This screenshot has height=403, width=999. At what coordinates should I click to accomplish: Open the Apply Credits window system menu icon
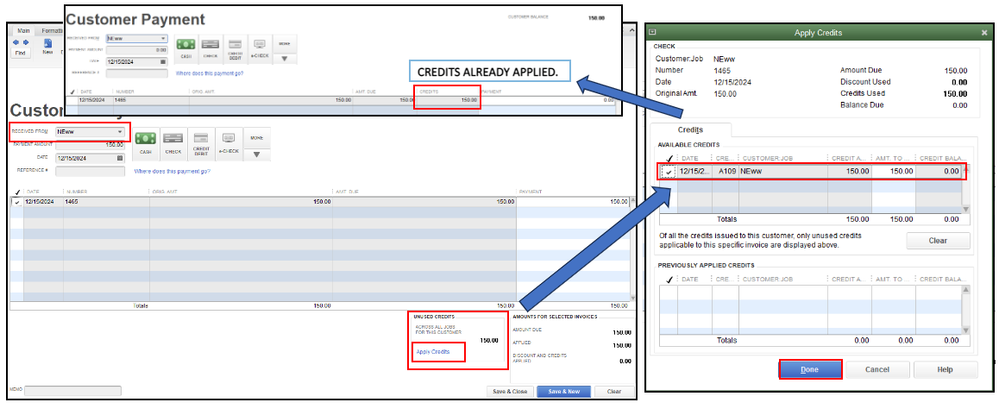tap(653, 32)
